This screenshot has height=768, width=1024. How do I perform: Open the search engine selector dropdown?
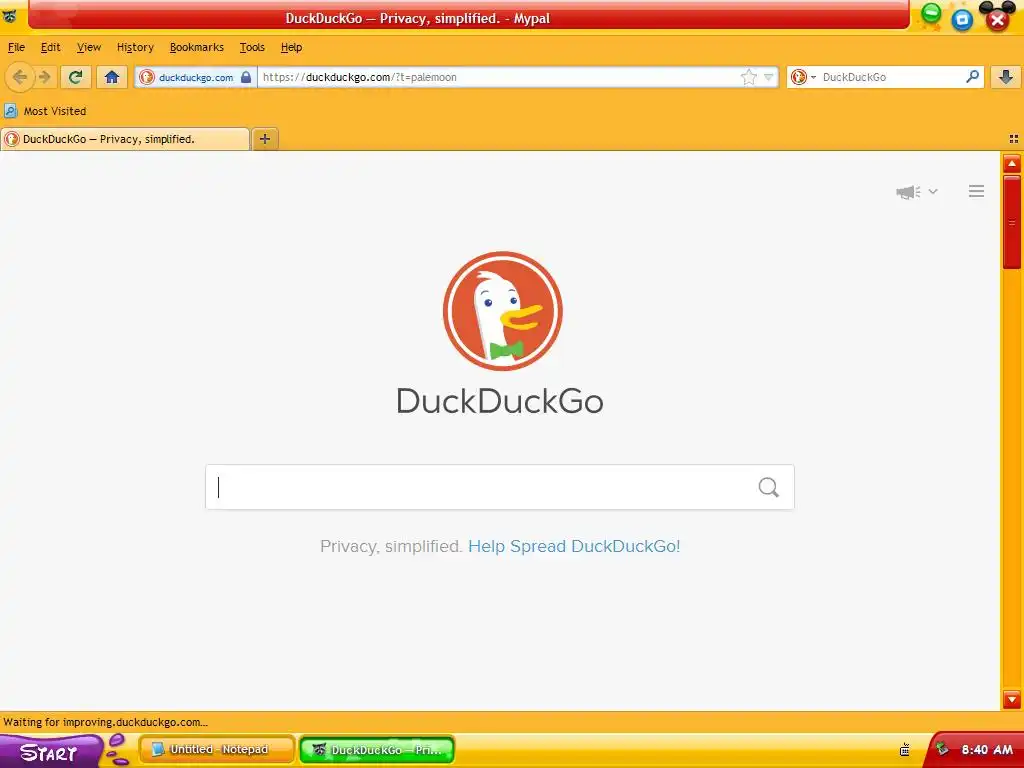(x=803, y=77)
